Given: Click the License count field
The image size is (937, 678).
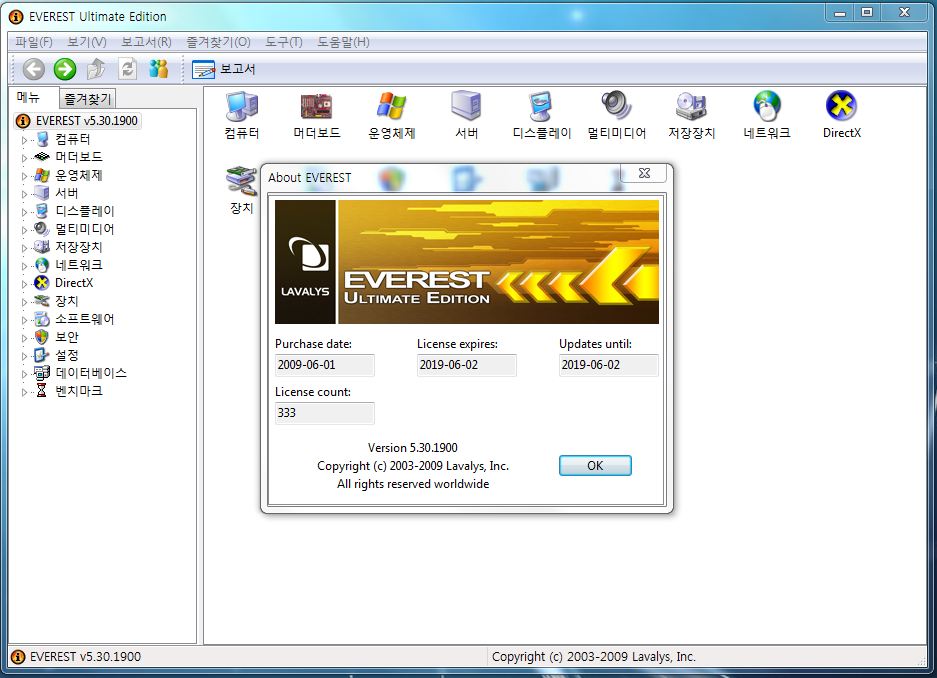Looking at the screenshot, I should tap(324, 413).
